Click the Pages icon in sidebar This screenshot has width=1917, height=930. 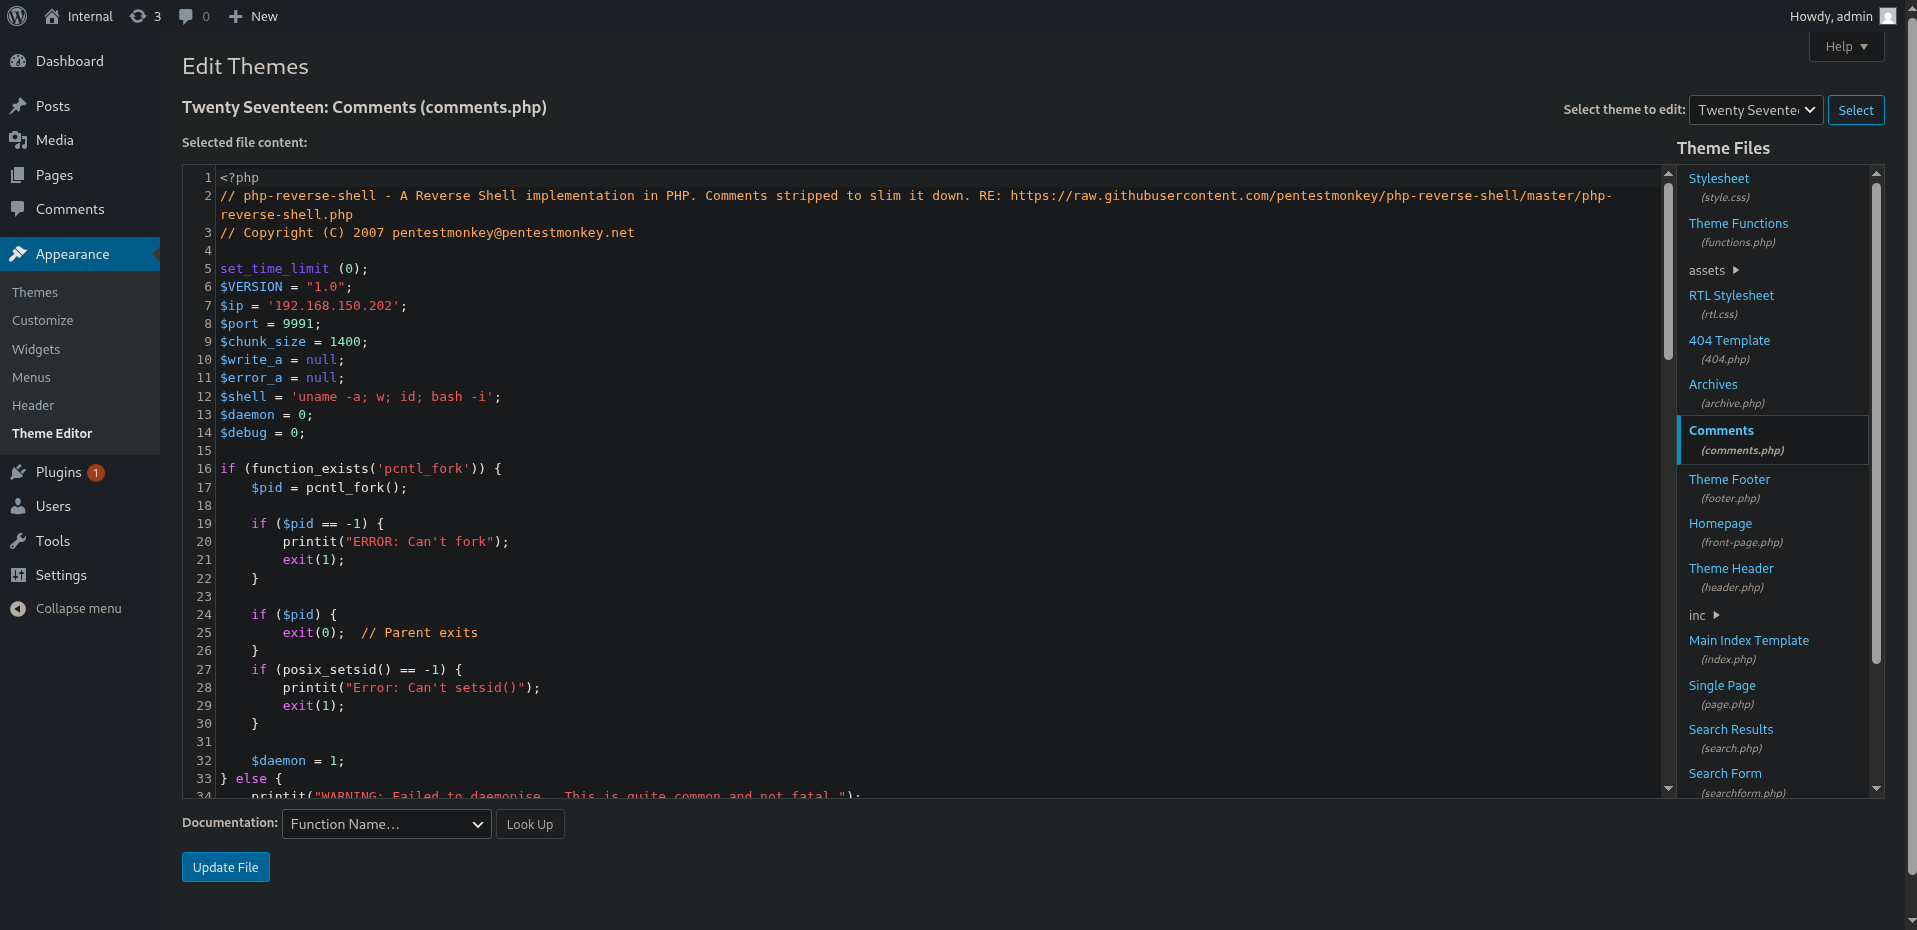18,175
